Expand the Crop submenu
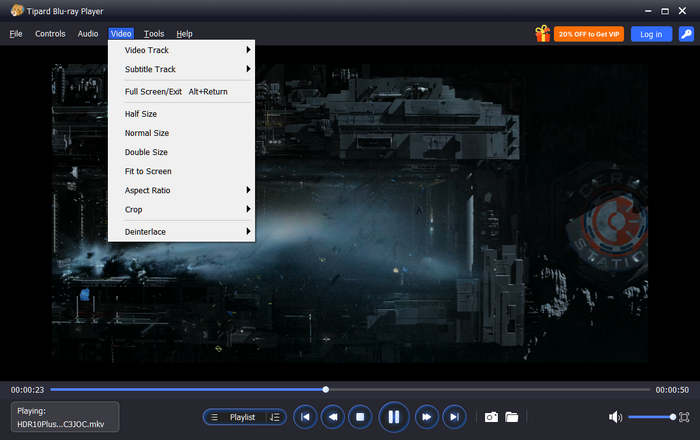The image size is (700, 440). tap(182, 210)
